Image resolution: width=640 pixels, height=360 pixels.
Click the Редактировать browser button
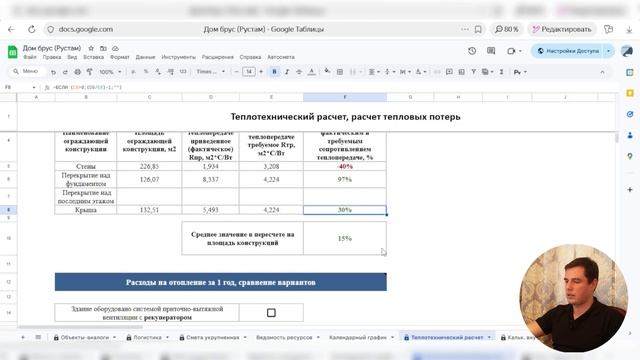point(562,29)
